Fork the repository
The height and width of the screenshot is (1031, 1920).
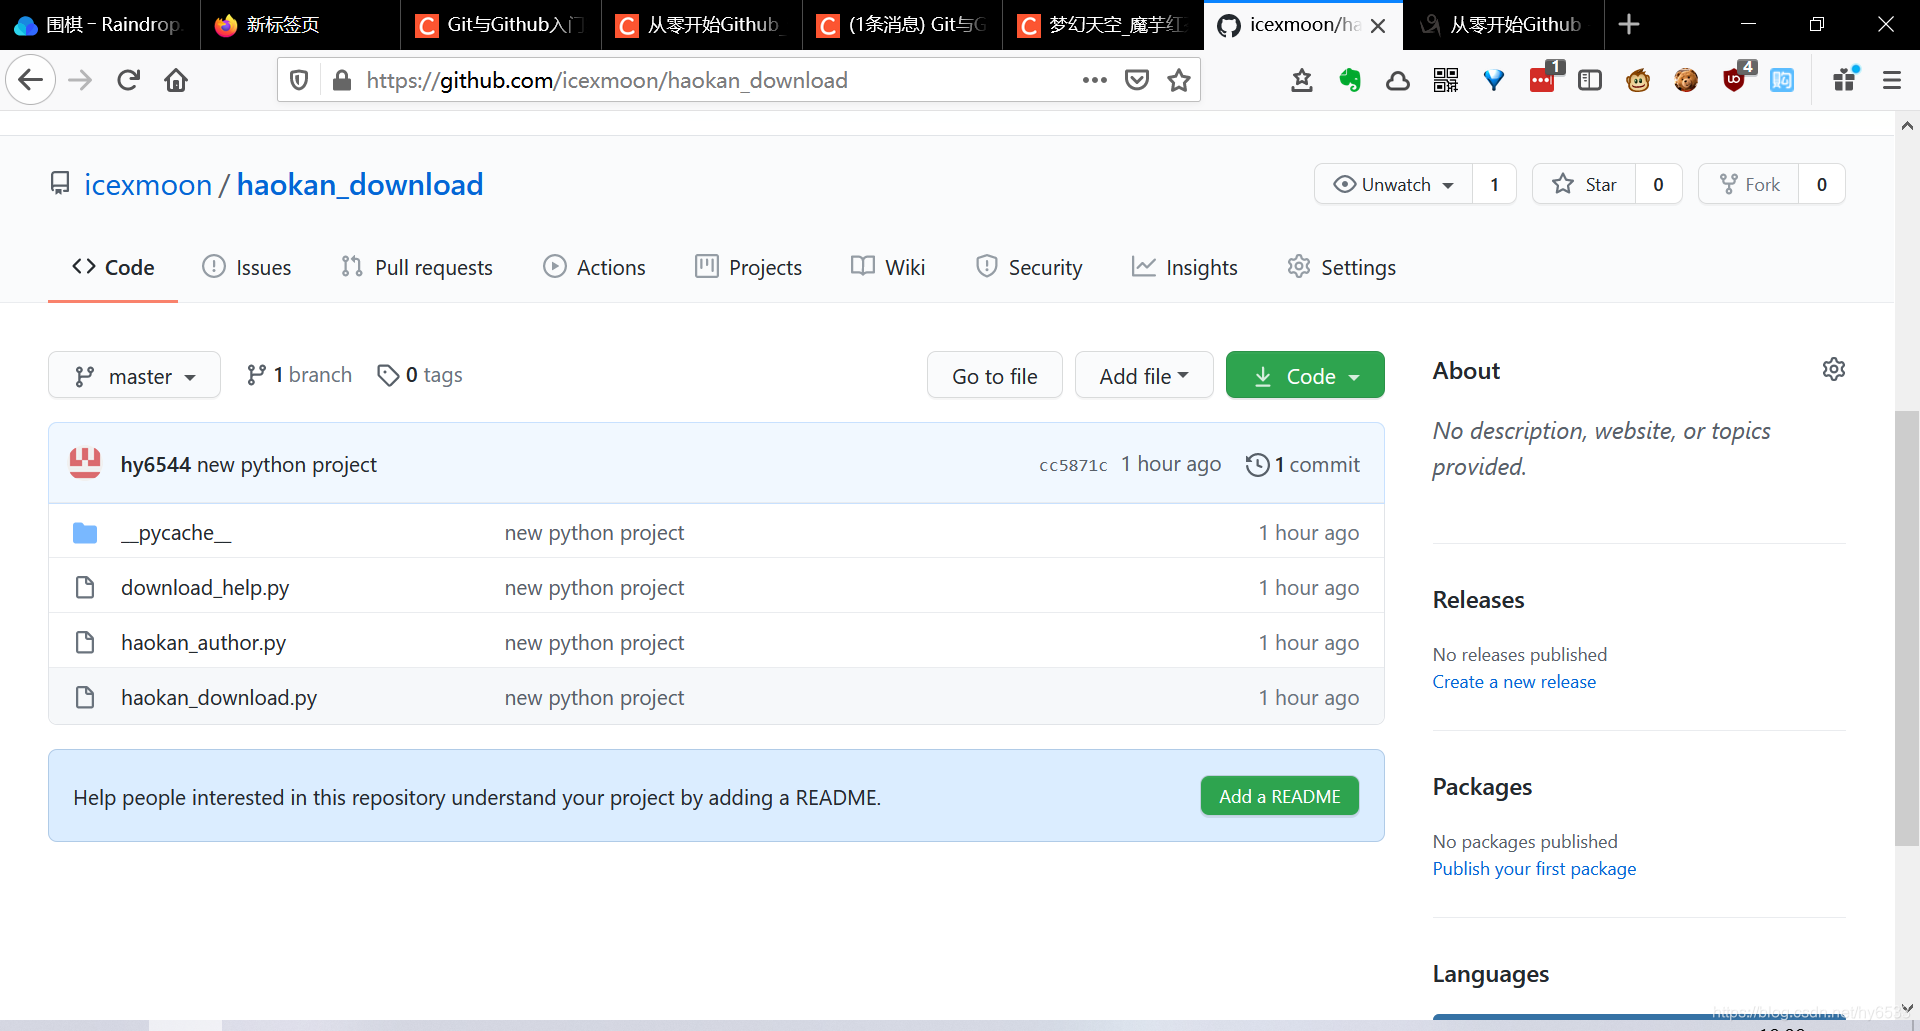[x=1749, y=184]
